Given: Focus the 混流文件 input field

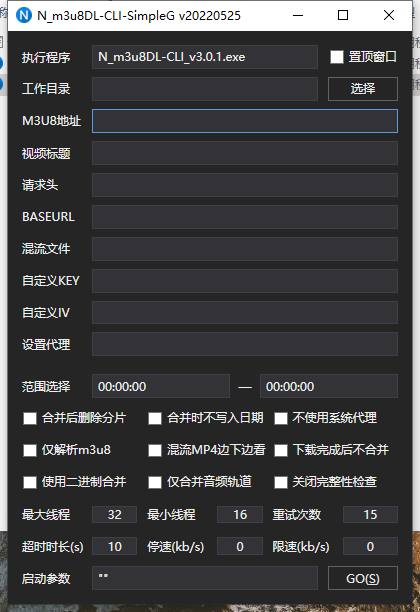Looking at the screenshot, I should point(245,249).
